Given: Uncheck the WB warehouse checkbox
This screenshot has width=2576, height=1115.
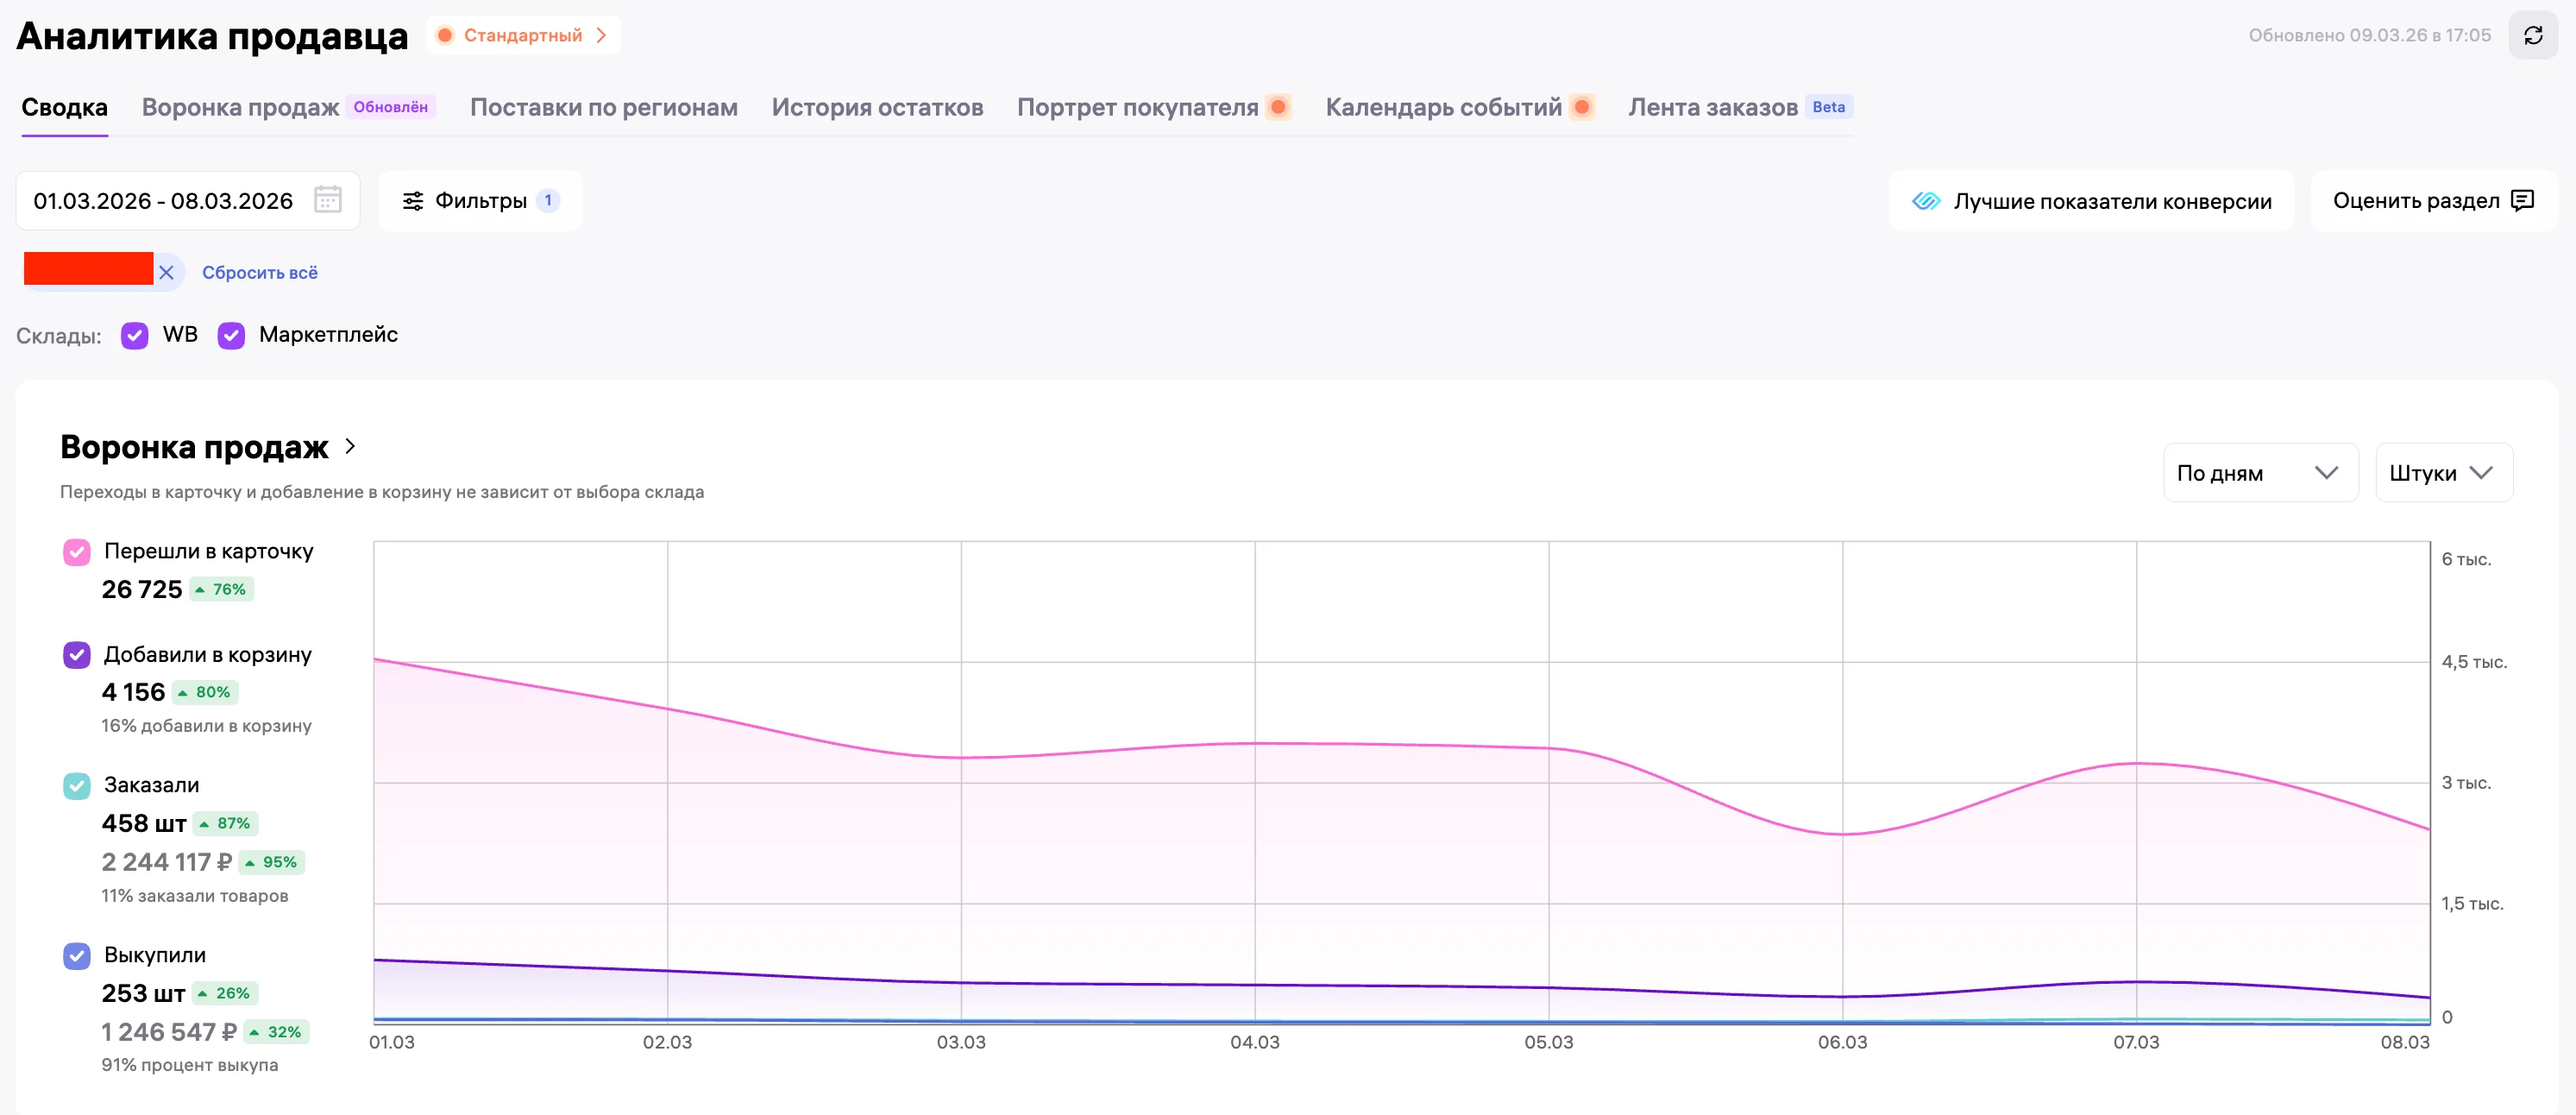Looking at the screenshot, I should 135,335.
